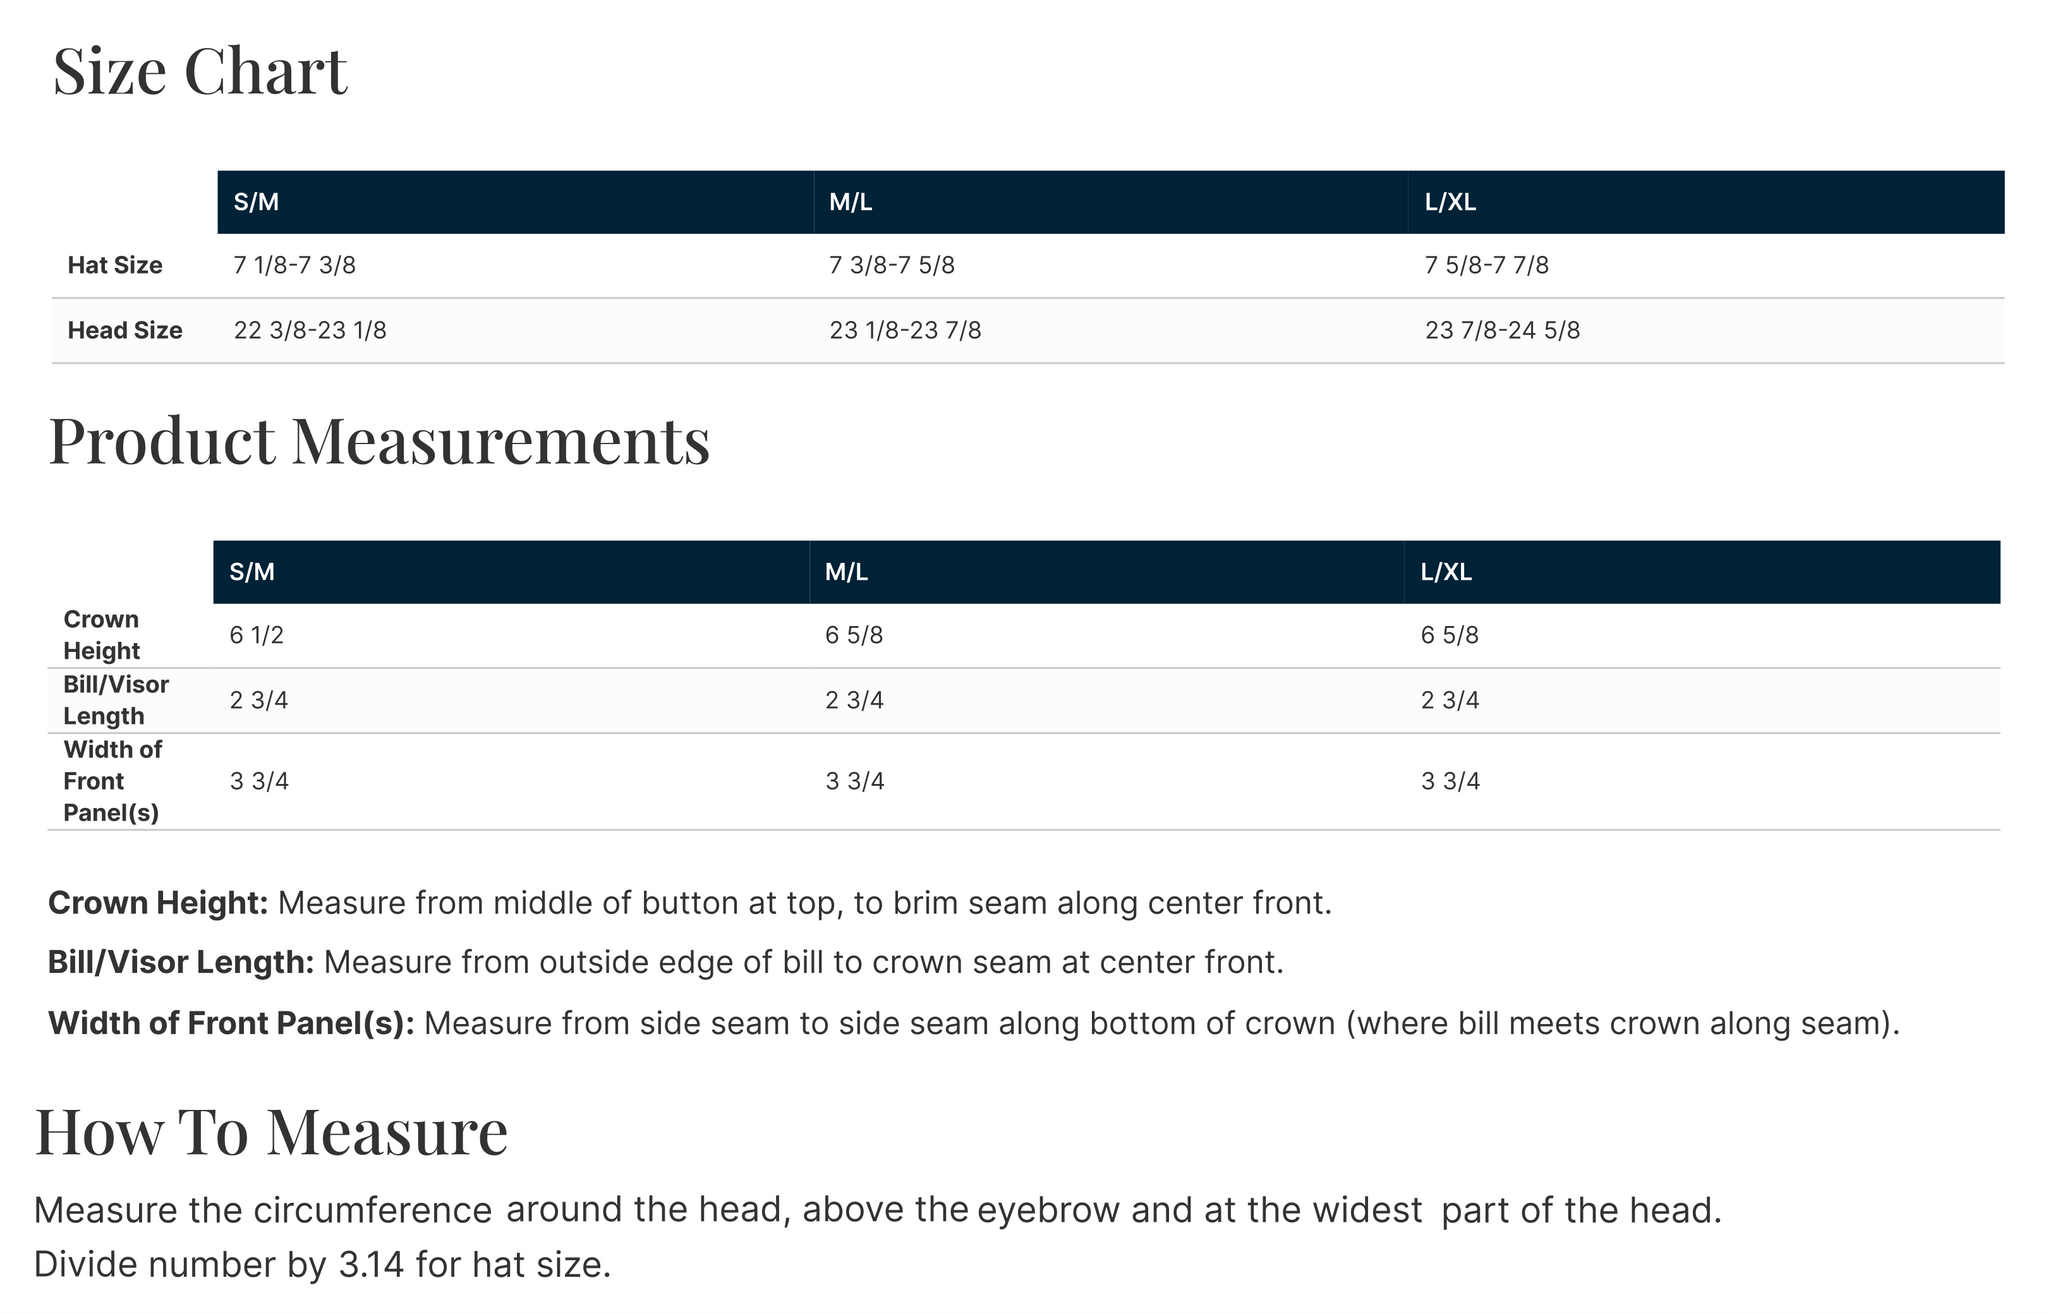Select M/L column header in Size Chart table

851,202
